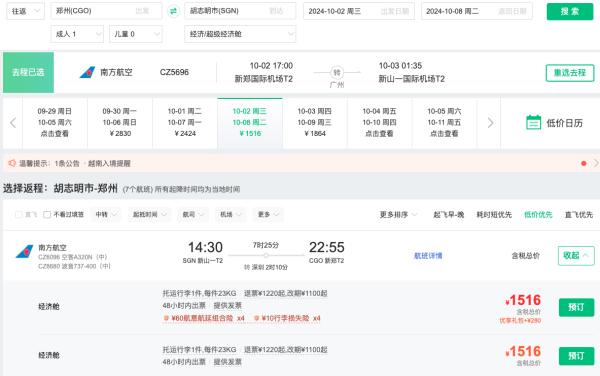Viewport: 600px width, 376px height.
Task: Open low-price calendar icon
Action: pos(533,122)
